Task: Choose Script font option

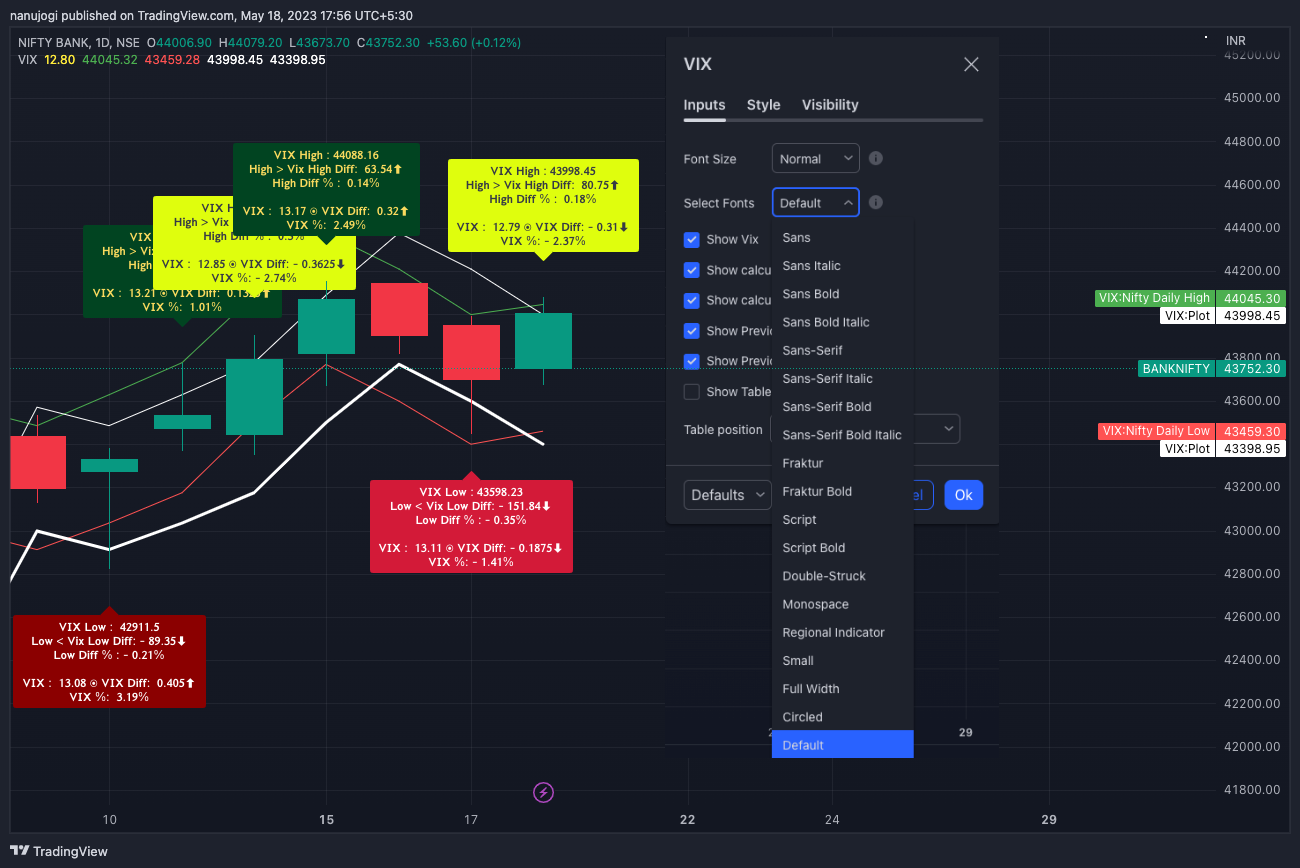Action: pos(842,520)
